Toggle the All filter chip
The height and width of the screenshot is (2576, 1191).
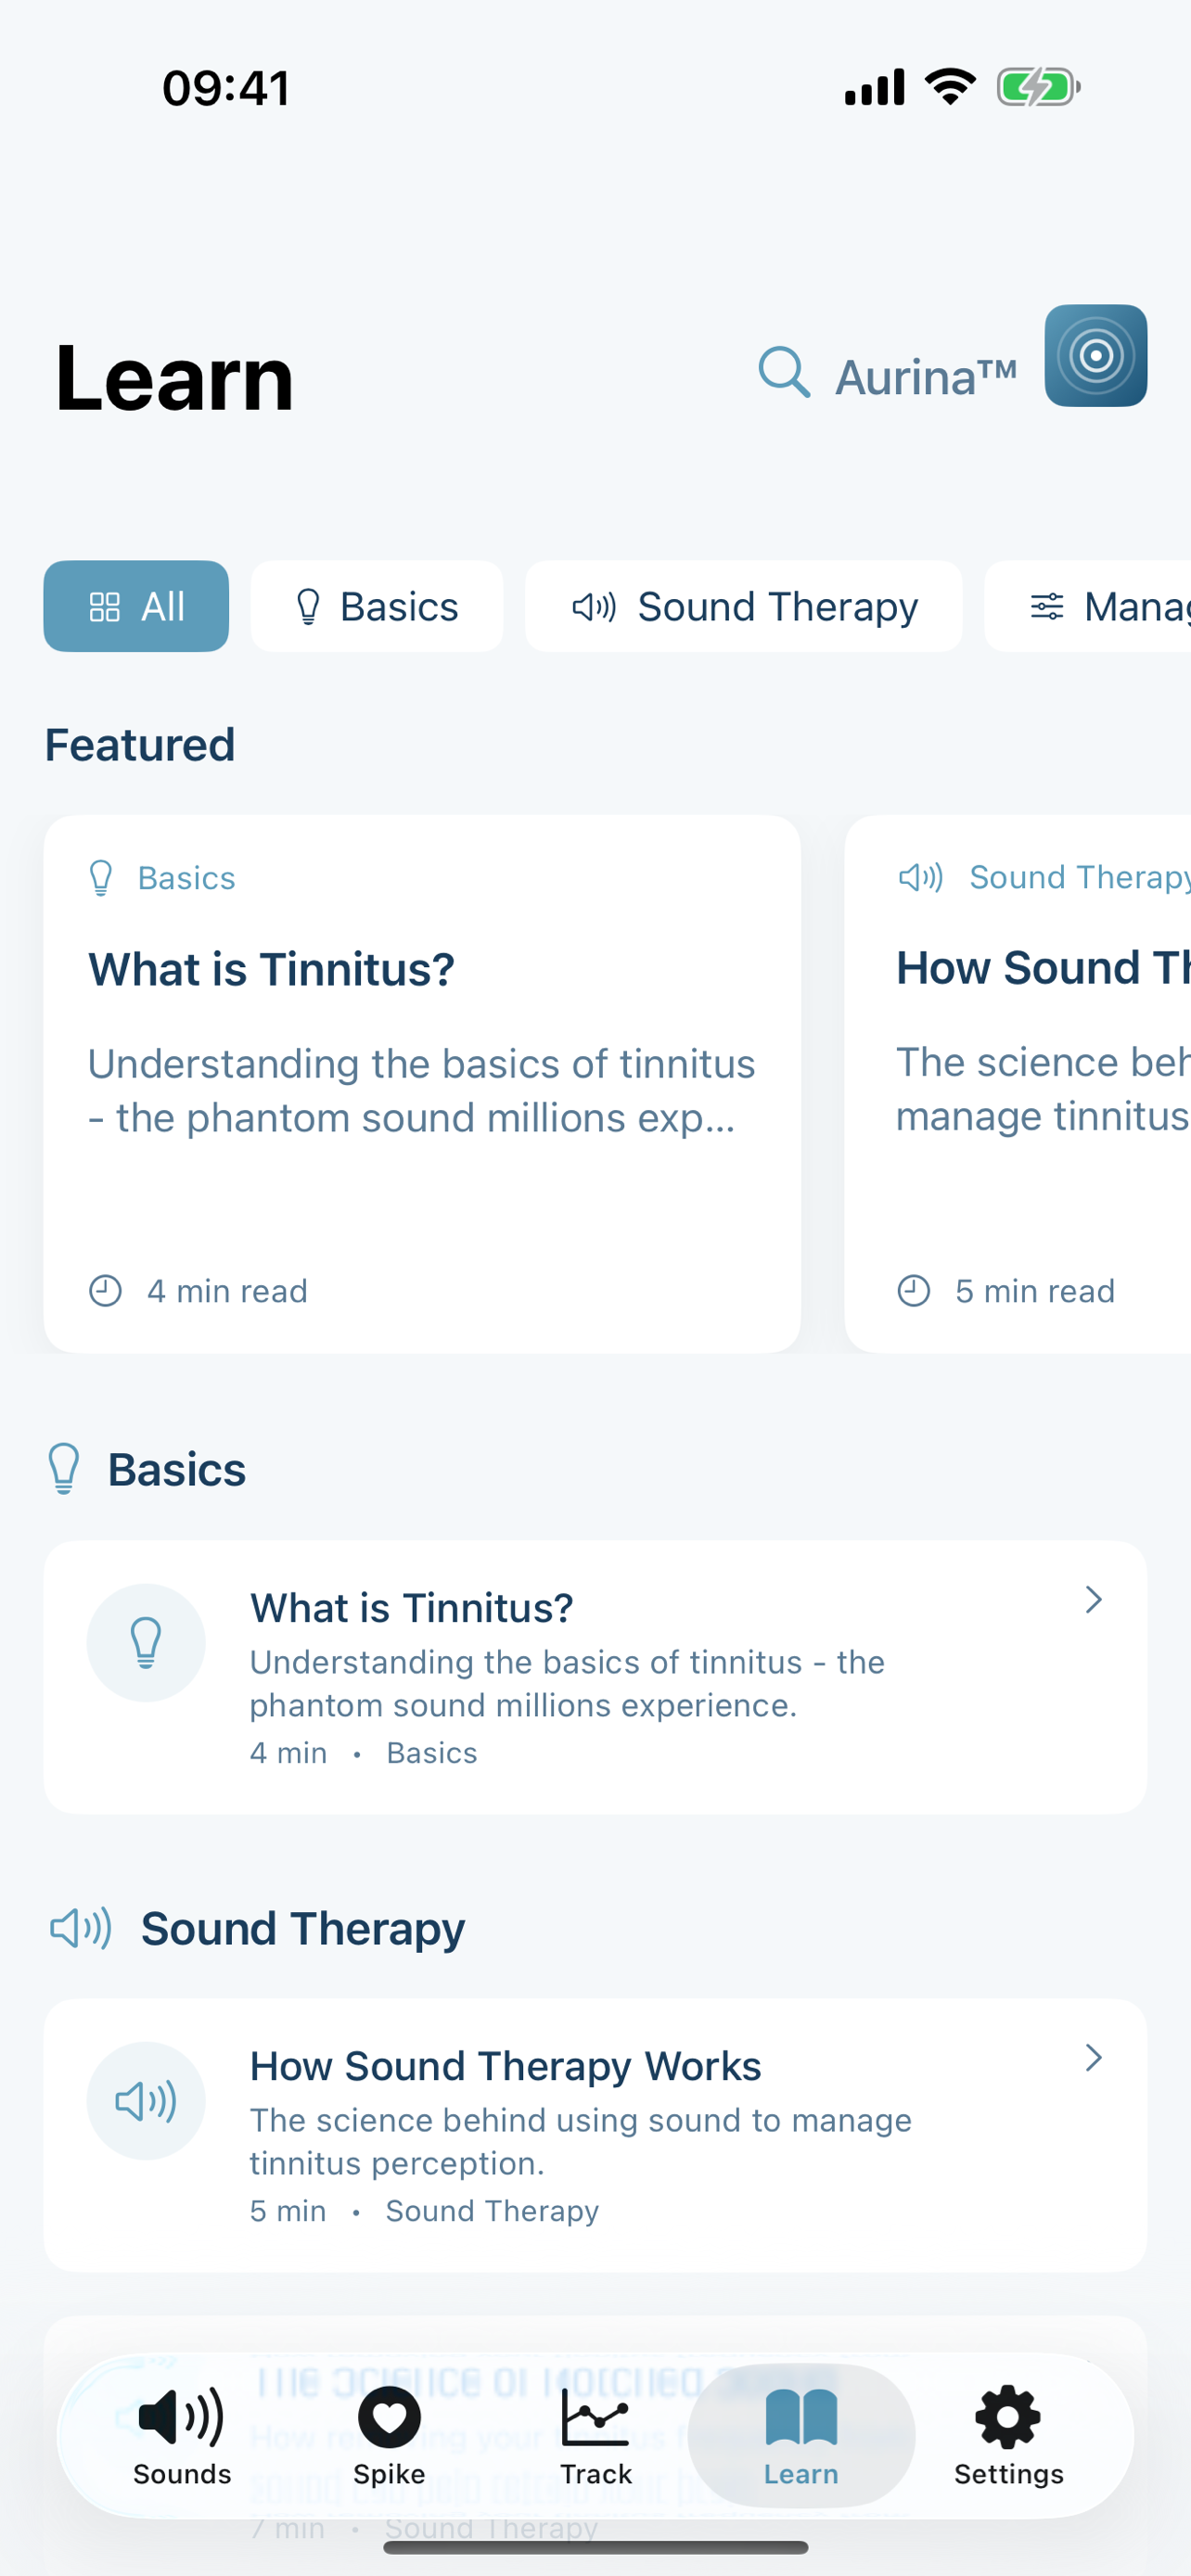[x=136, y=606]
